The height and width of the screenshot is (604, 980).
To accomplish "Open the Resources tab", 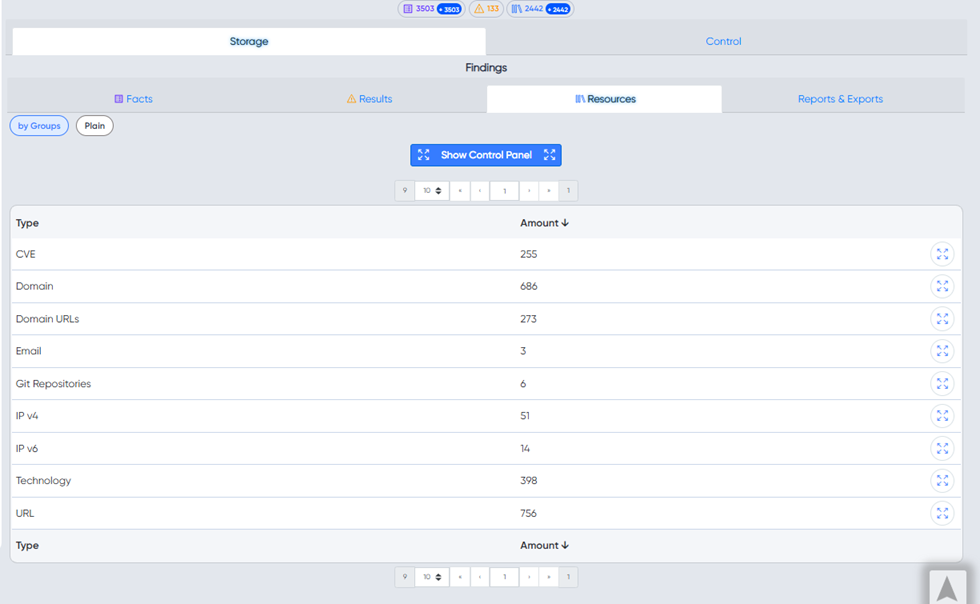I will point(604,99).
